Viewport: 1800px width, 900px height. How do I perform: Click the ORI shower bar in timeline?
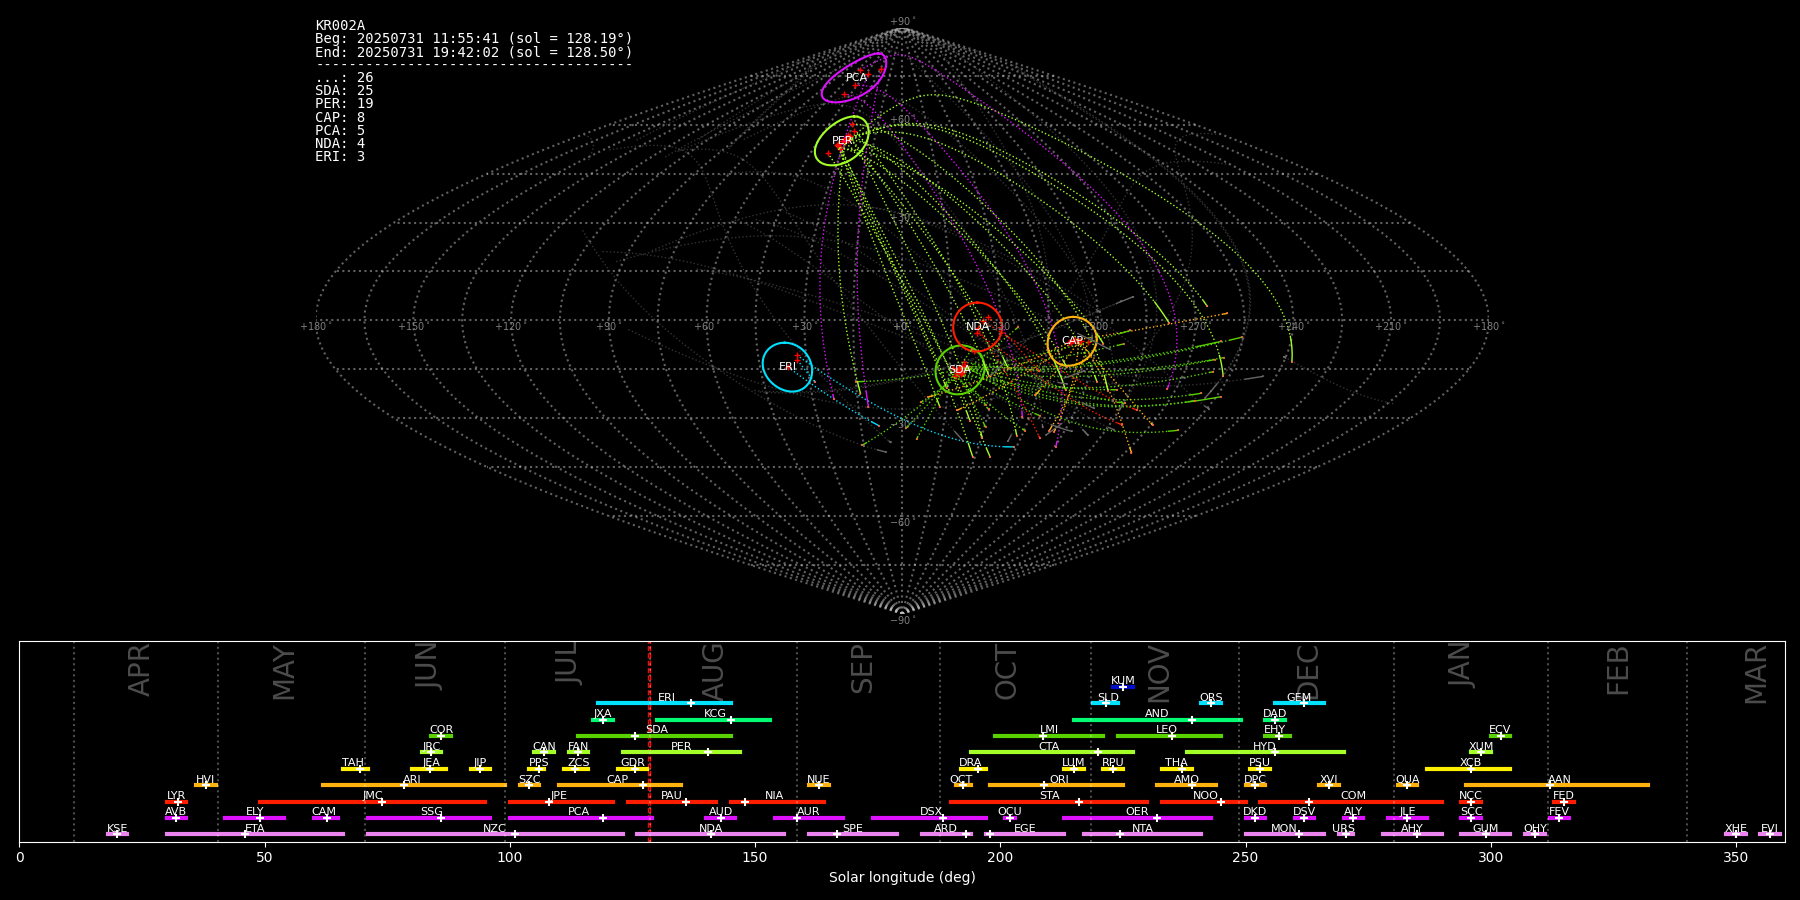(x=1056, y=785)
